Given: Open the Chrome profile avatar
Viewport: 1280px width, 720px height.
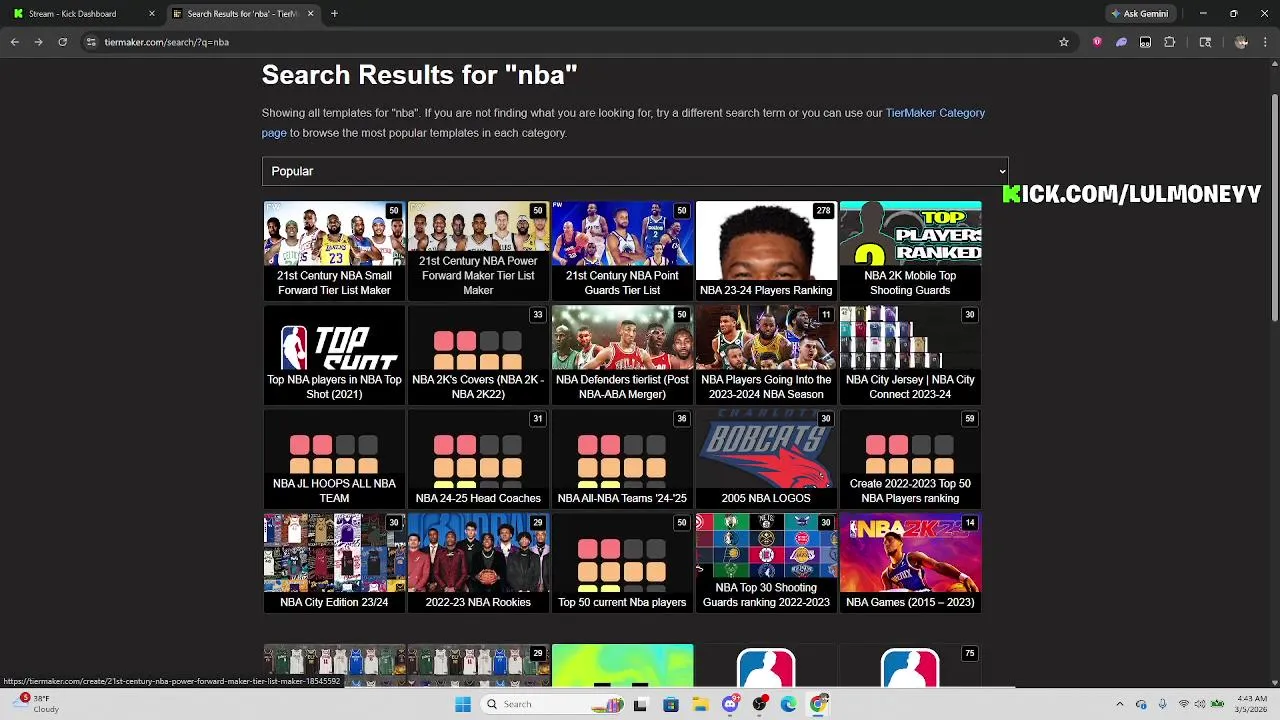Looking at the screenshot, I should click(1241, 42).
